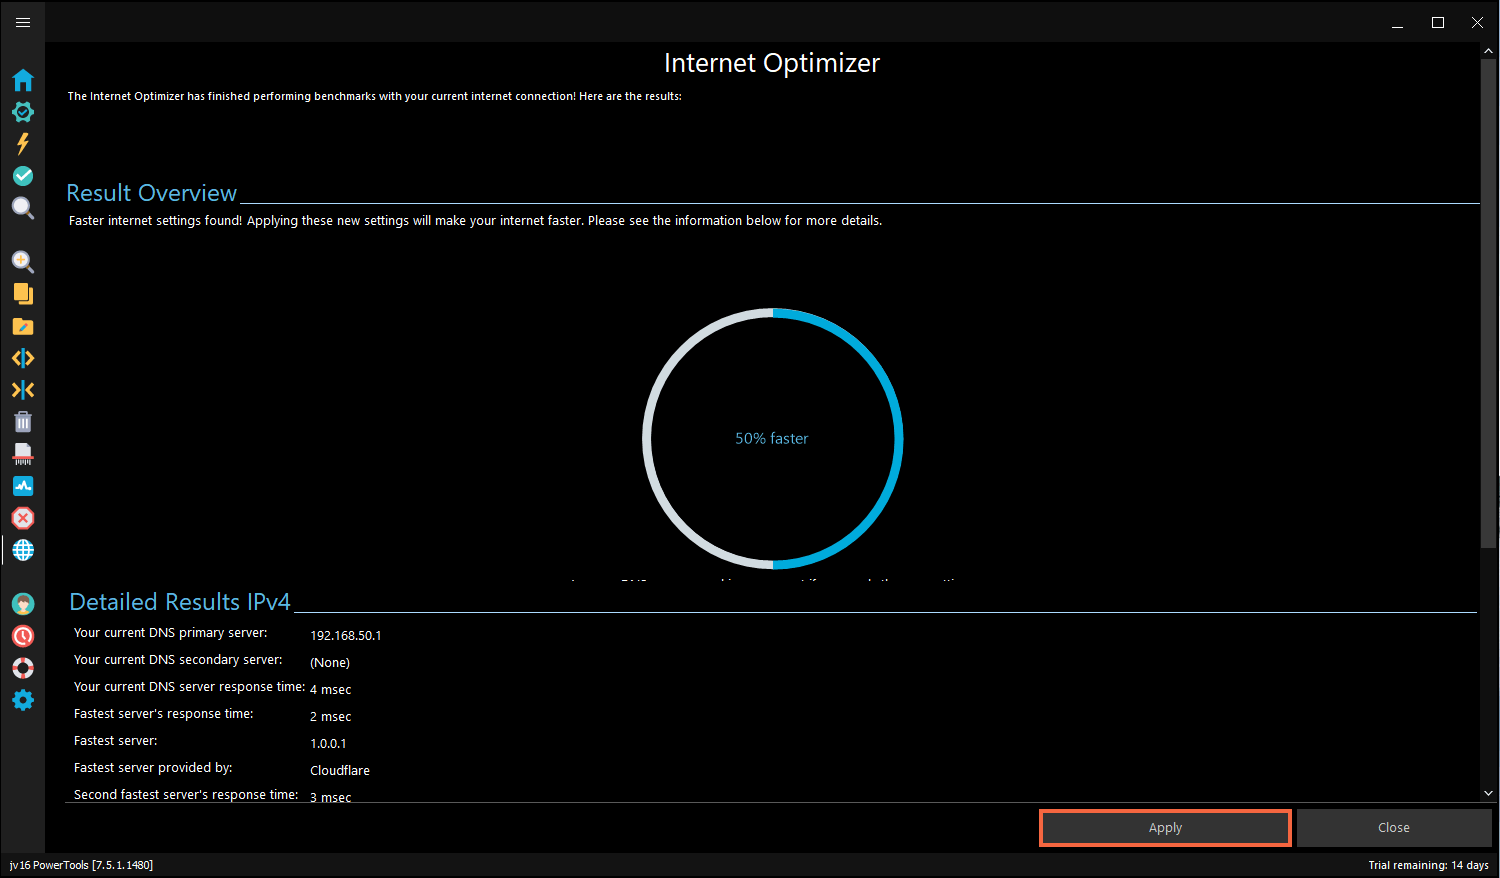Open the red clock sidebar icon
Screen dimensions: 1500x878
[23, 636]
